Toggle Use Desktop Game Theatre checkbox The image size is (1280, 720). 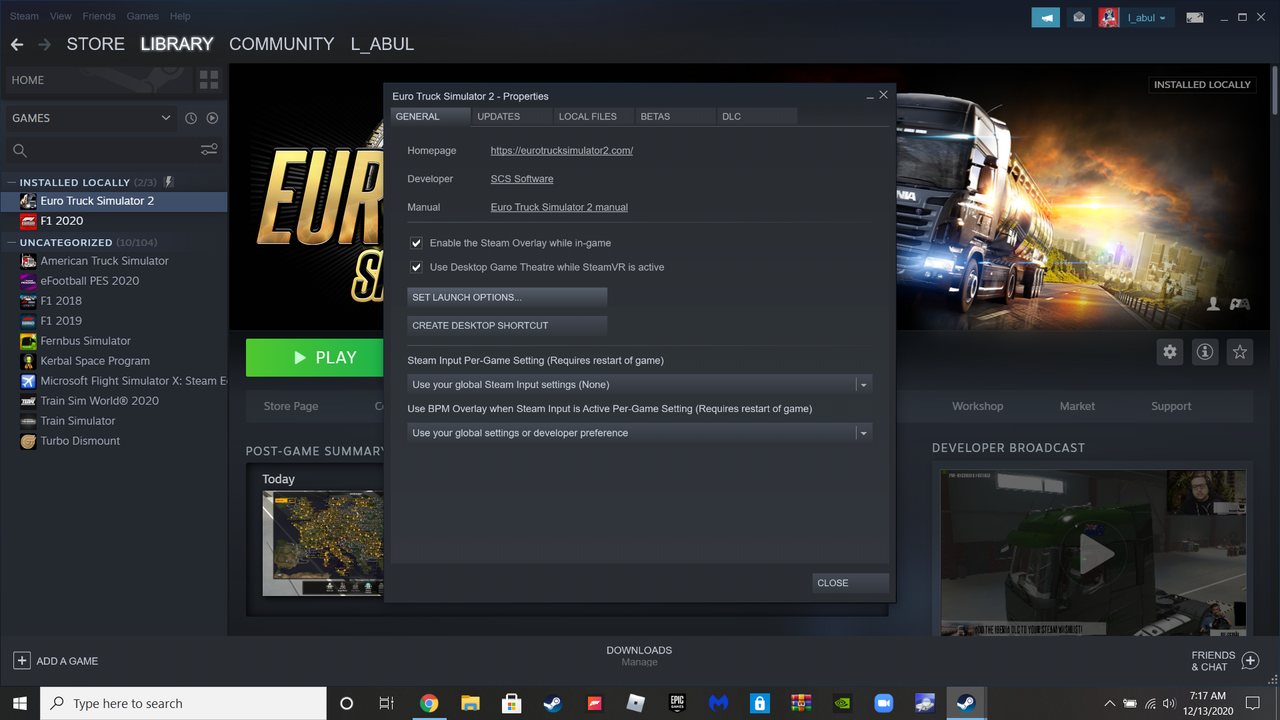416,267
